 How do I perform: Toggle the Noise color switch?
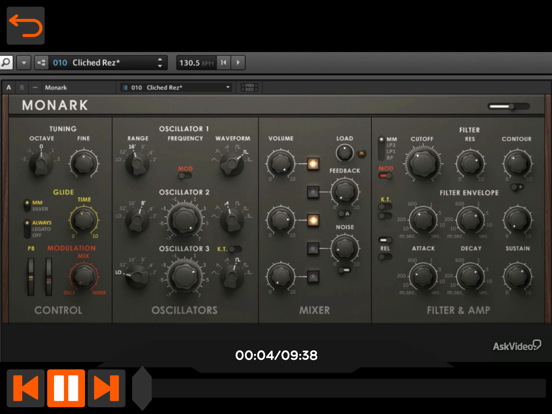point(344,270)
